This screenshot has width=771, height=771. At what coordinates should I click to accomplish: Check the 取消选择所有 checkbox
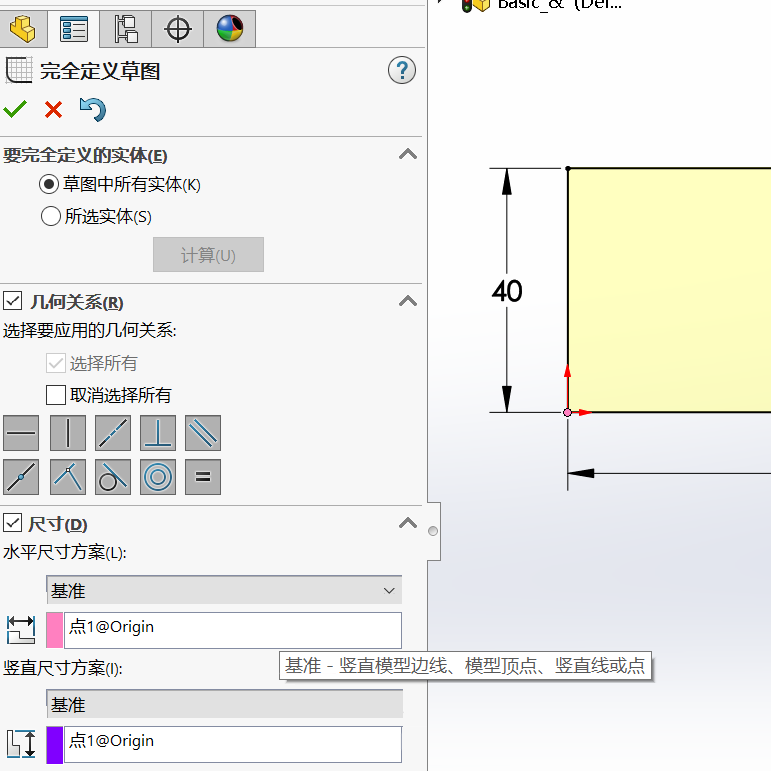(56, 395)
